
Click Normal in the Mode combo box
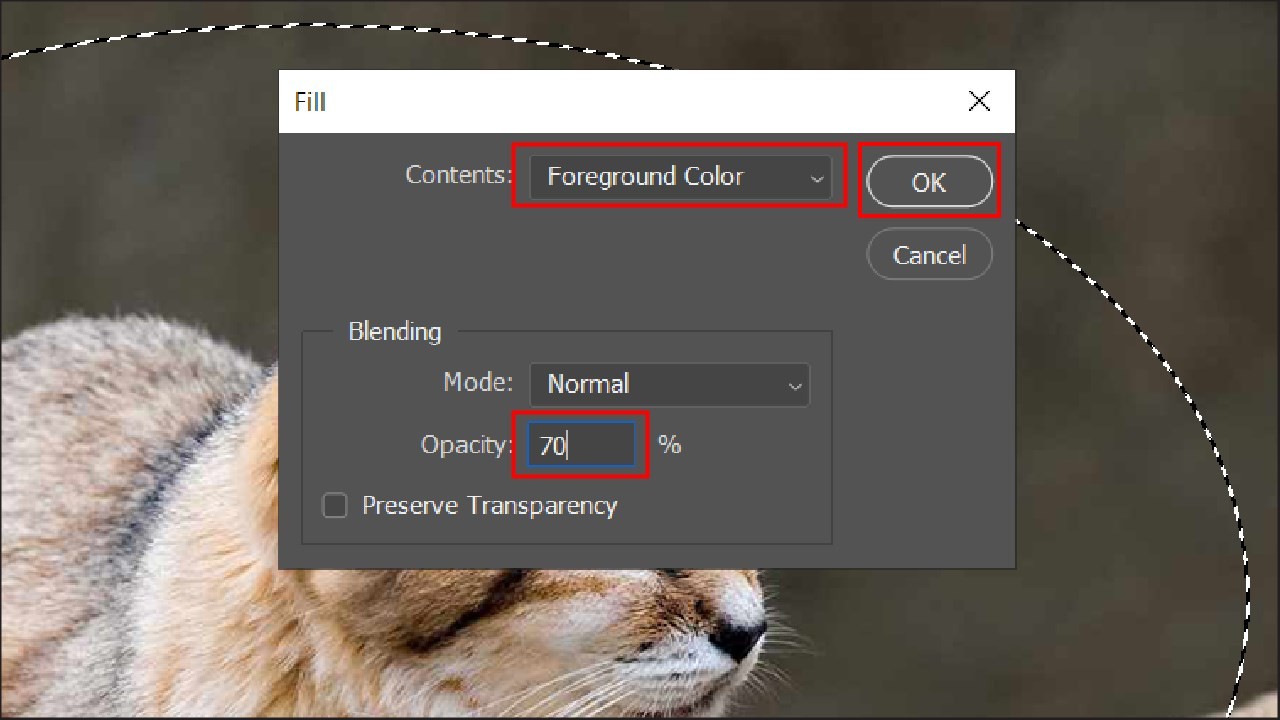588,384
